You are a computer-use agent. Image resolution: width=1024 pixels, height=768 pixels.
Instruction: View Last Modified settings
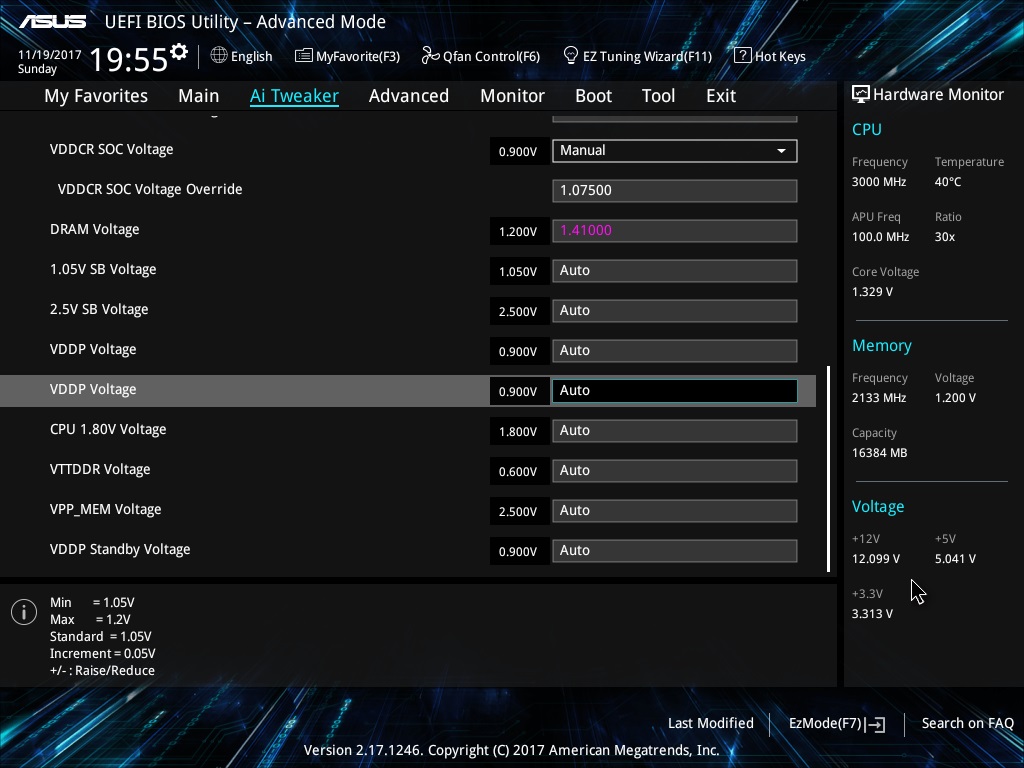tap(711, 723)
